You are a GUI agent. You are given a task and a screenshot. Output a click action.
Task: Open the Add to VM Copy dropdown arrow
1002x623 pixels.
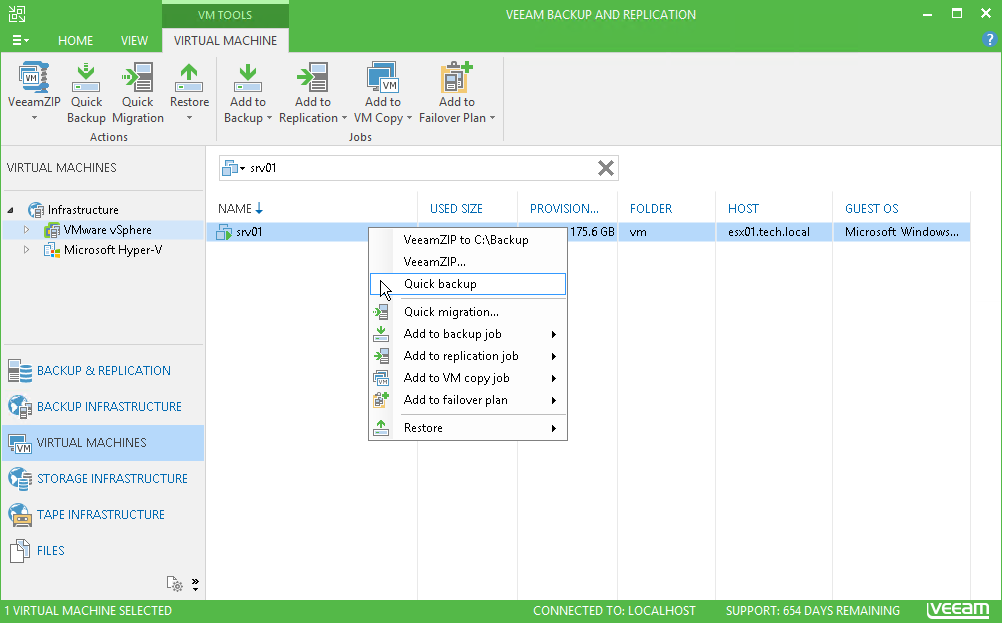click(410, 118)
